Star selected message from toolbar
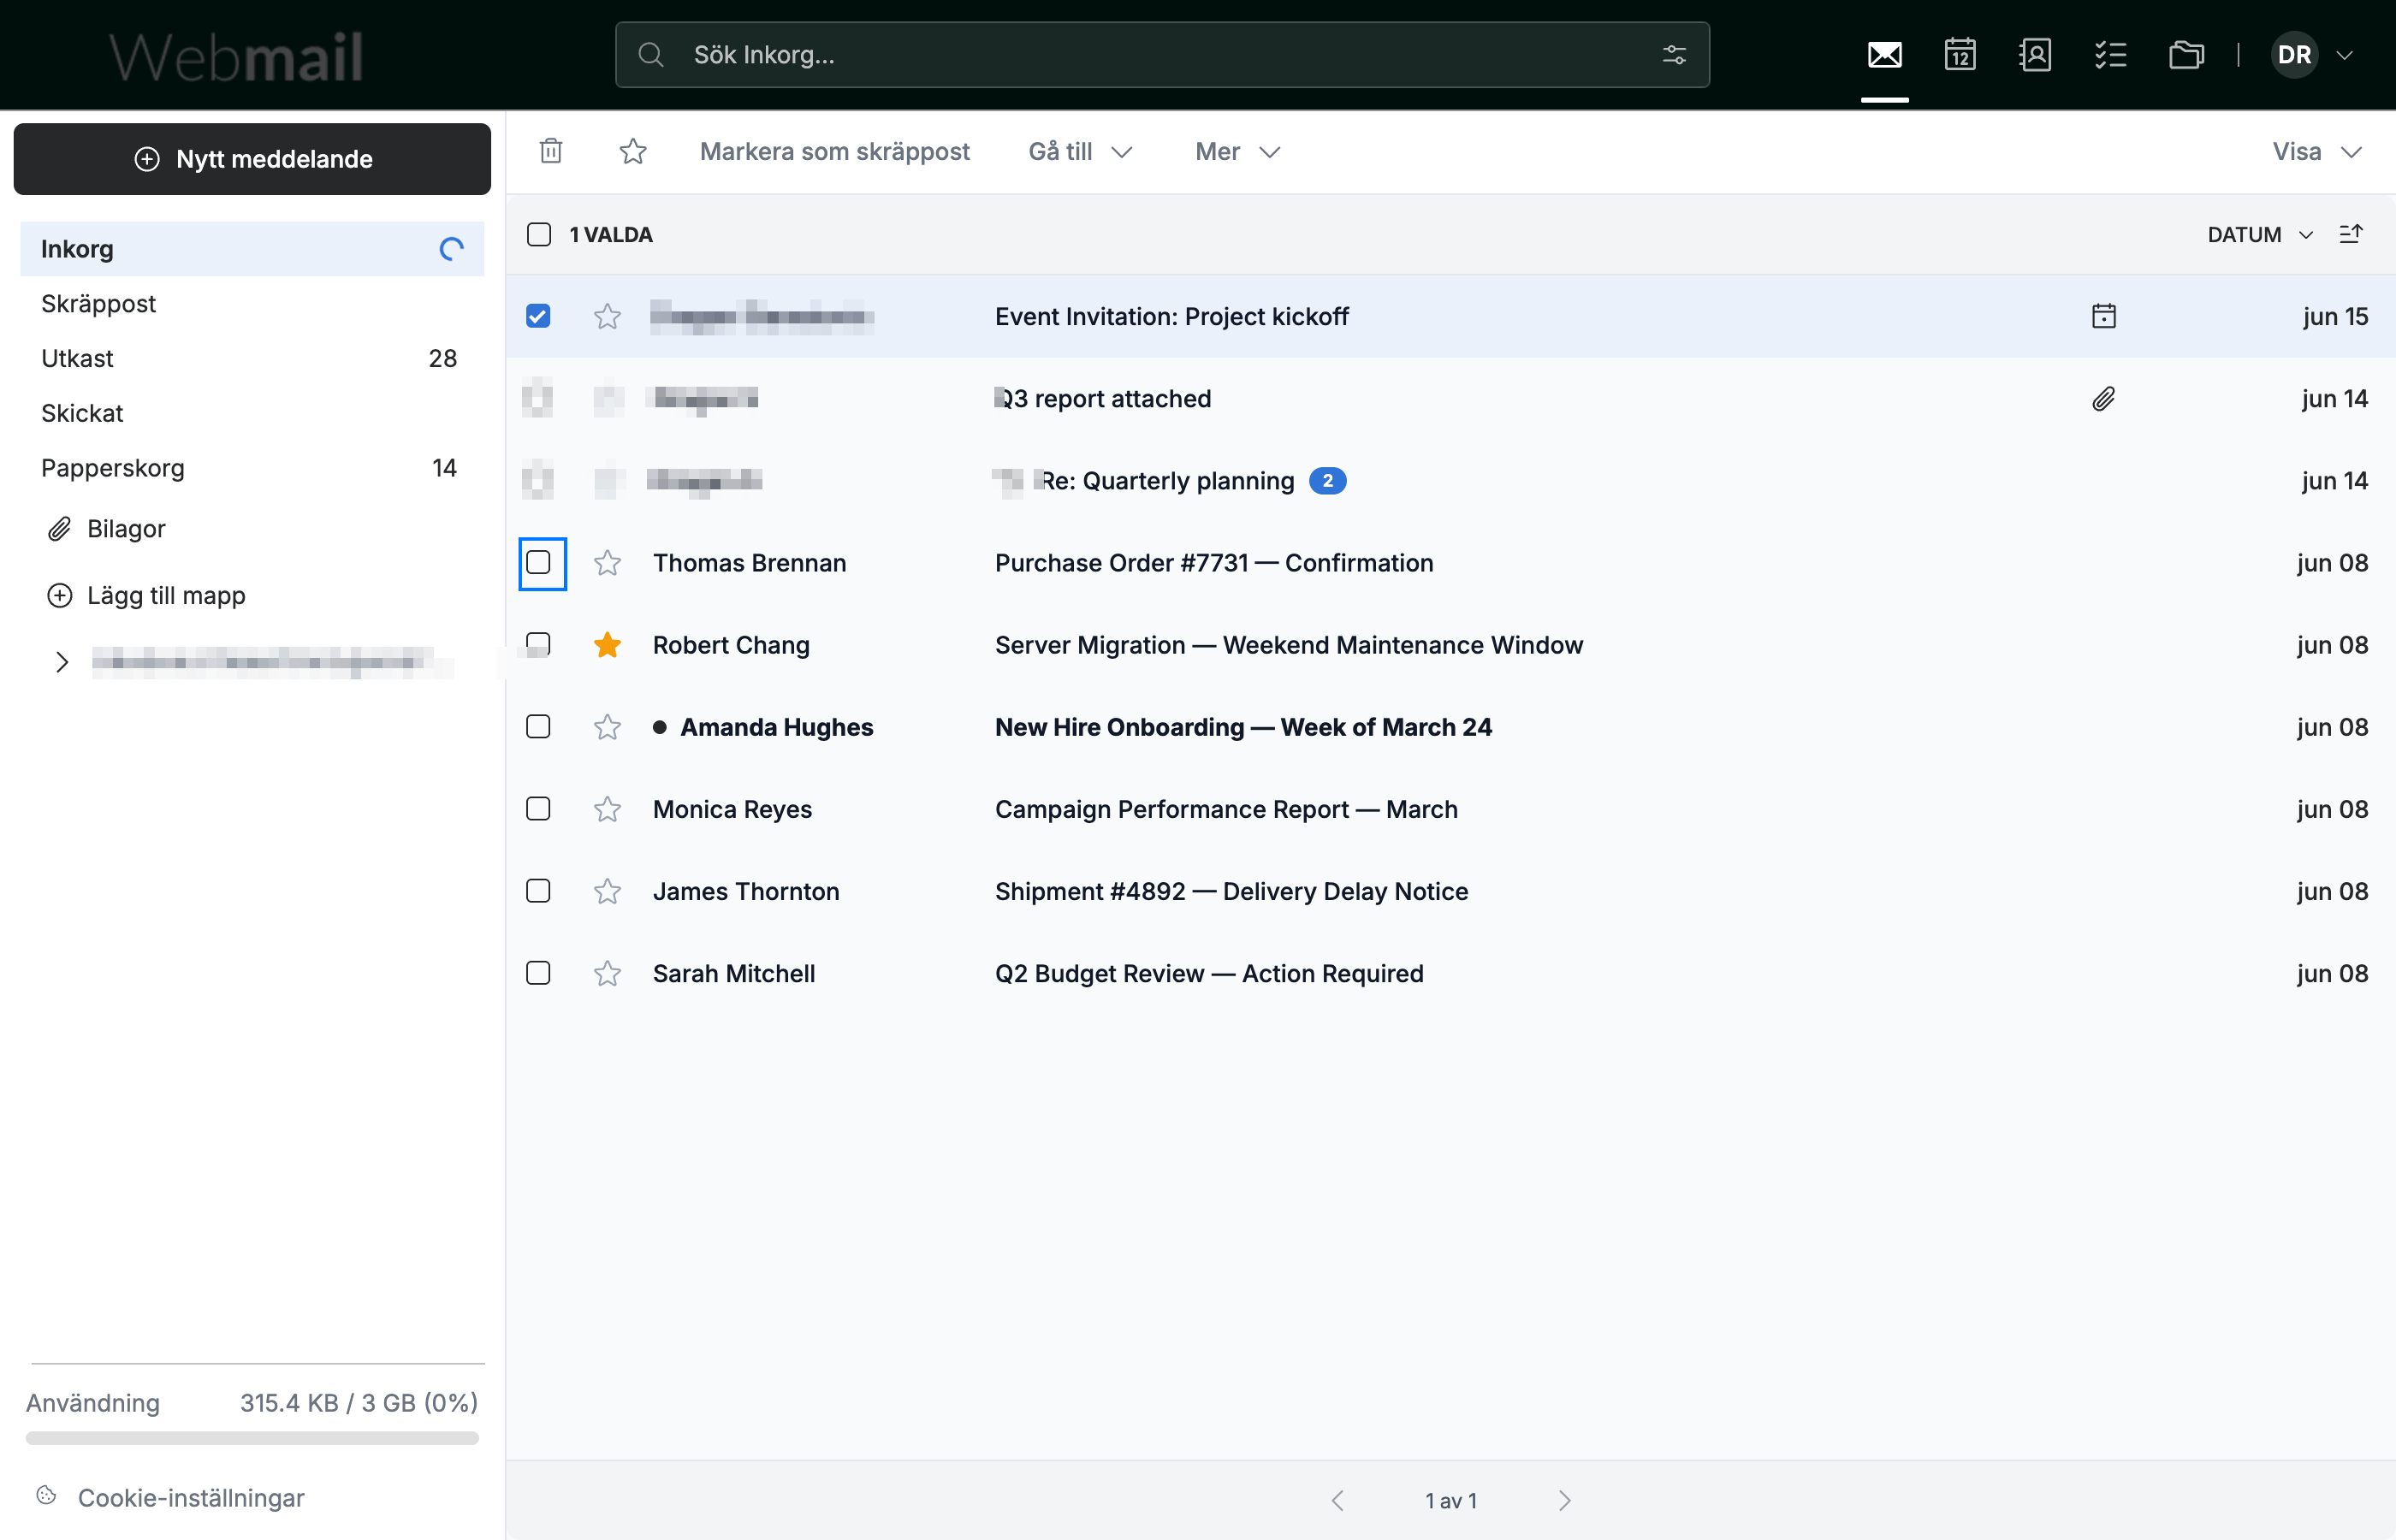Image resolution: width=2396 pixels, height=1540 pixels. 633,151
